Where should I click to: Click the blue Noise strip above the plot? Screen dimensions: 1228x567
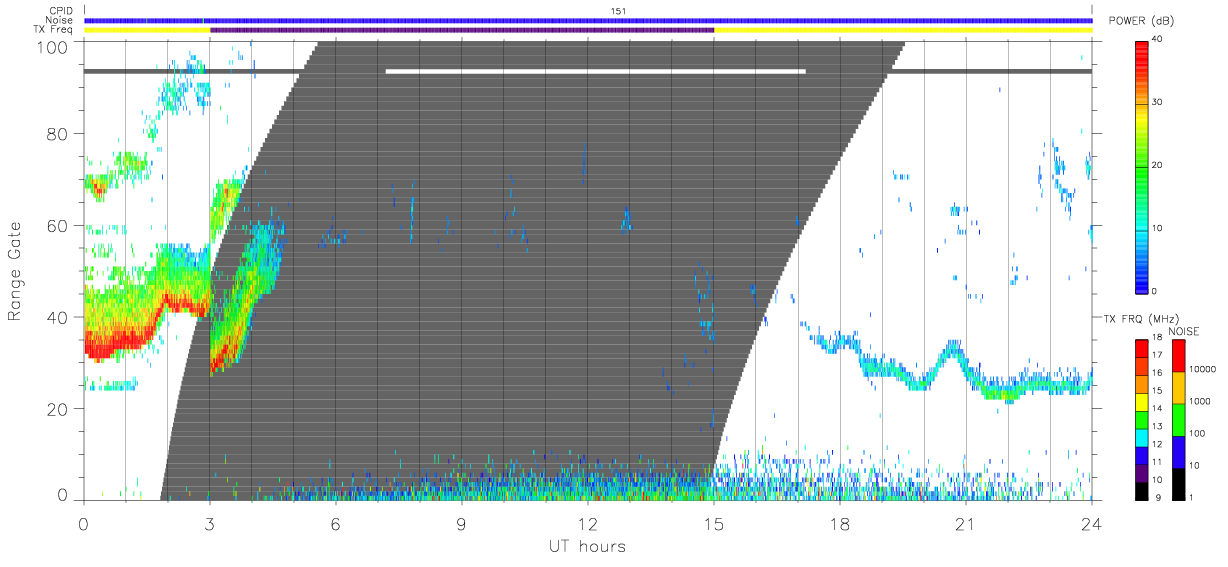588,20
